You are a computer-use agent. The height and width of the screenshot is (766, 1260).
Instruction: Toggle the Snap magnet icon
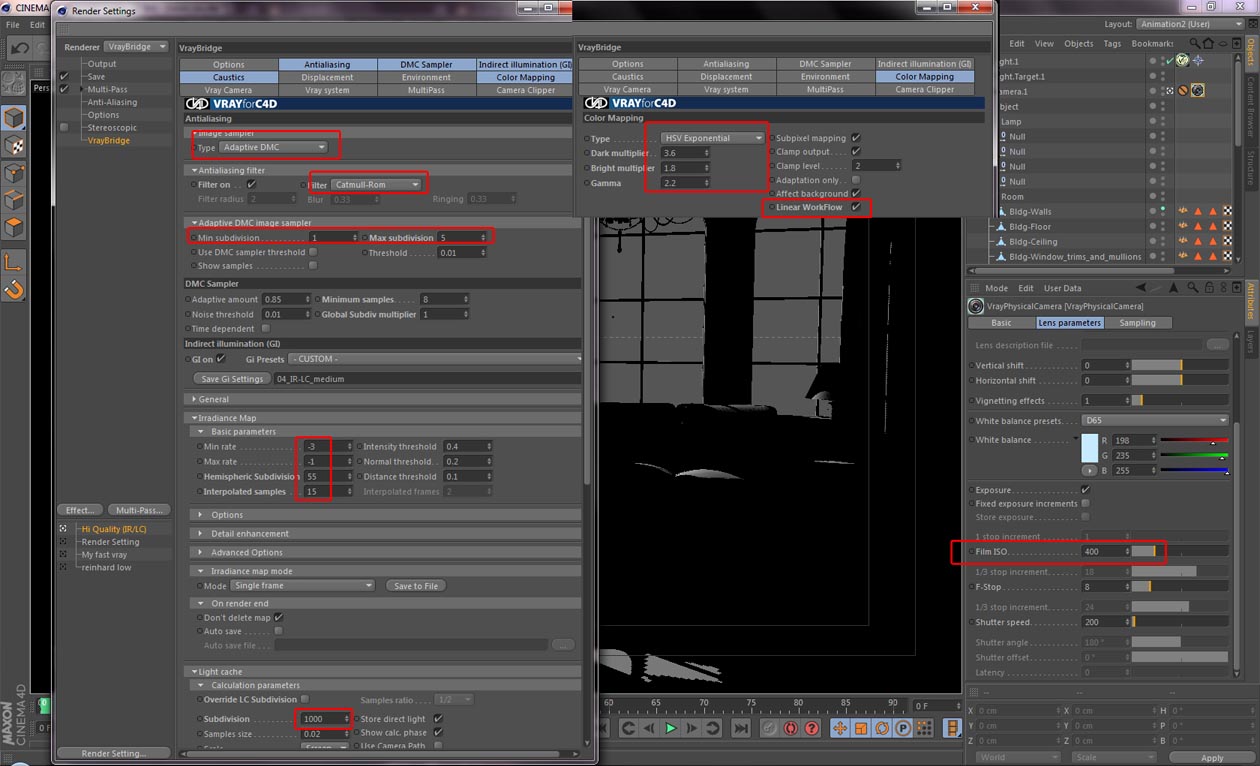14,290
